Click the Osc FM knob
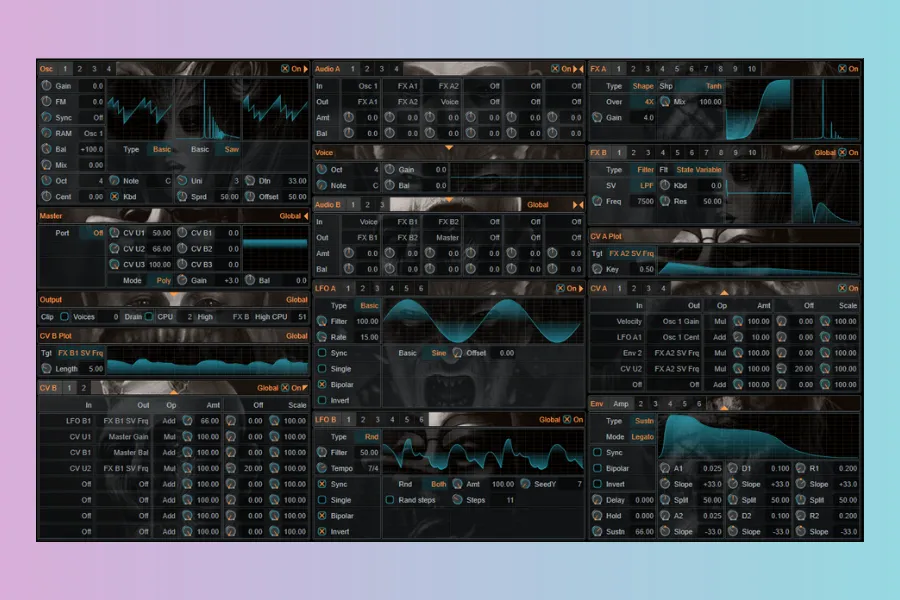Image resolution: width=900 pixels, height=600 pixels. pos(46,101)
